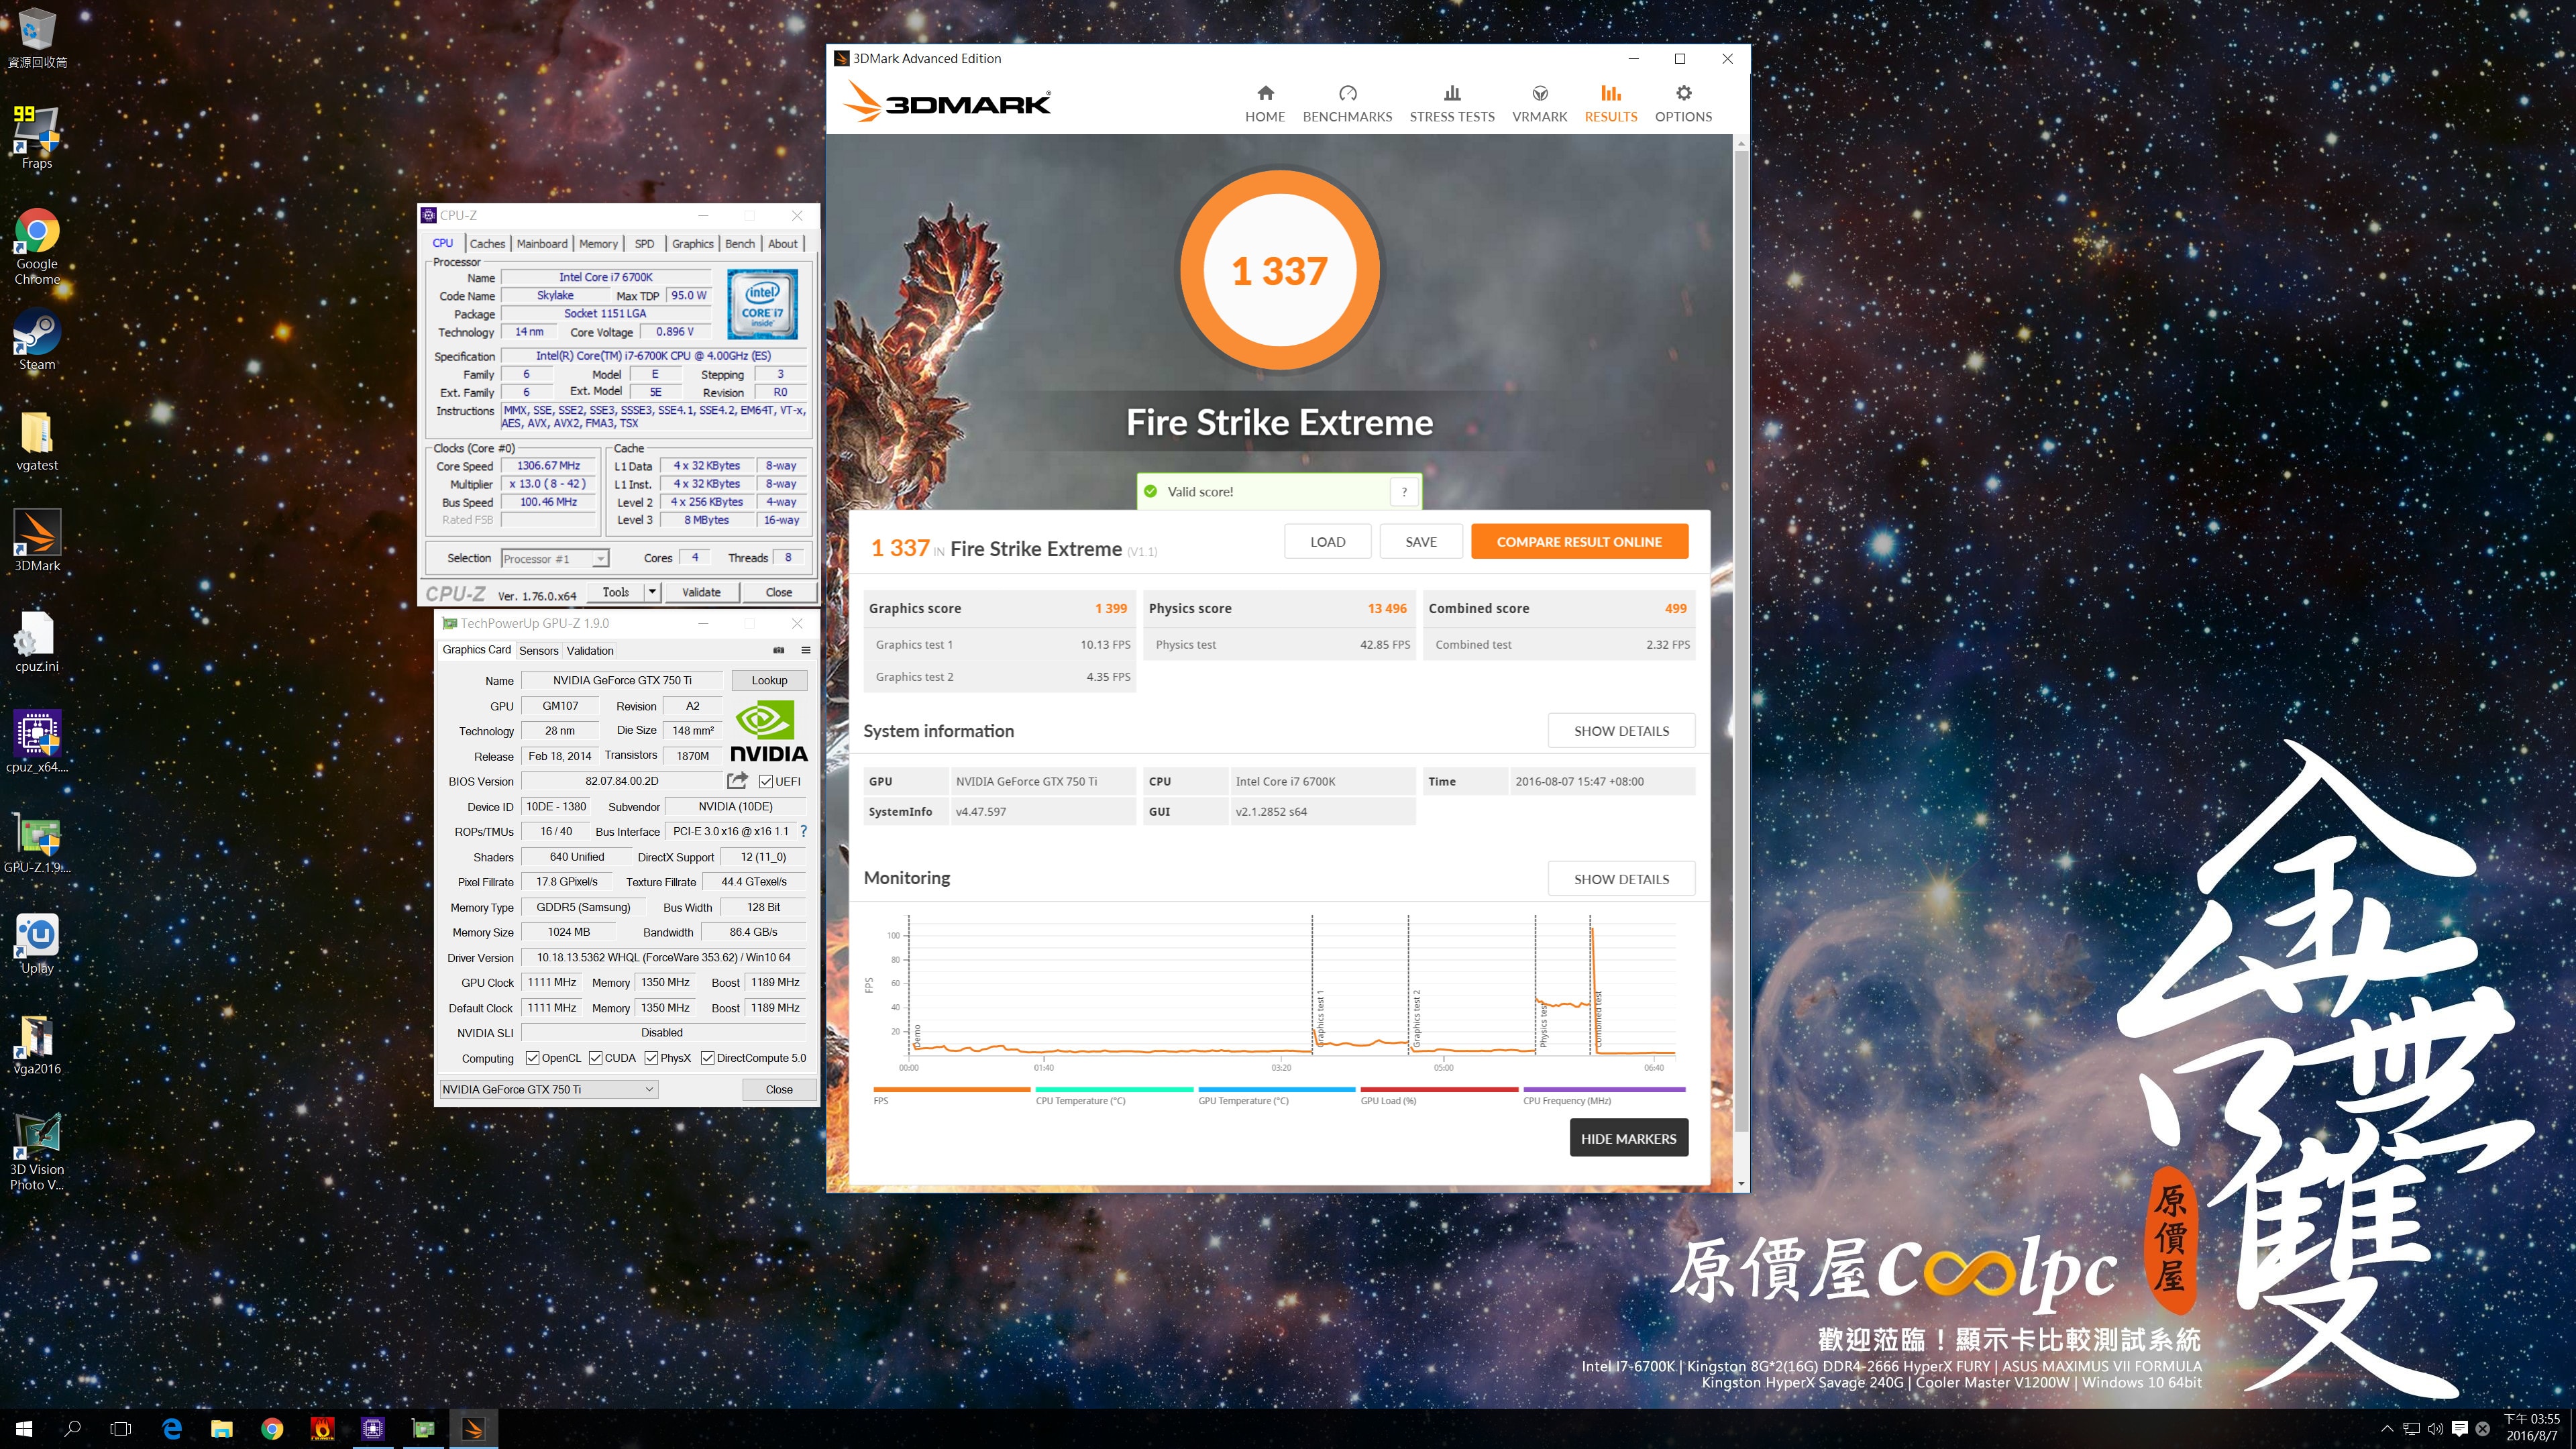Toggle CUDA checkbox in GPU-Z
The height and width of the screenshot is (1449, 2576).
[x=595, y=1058]
